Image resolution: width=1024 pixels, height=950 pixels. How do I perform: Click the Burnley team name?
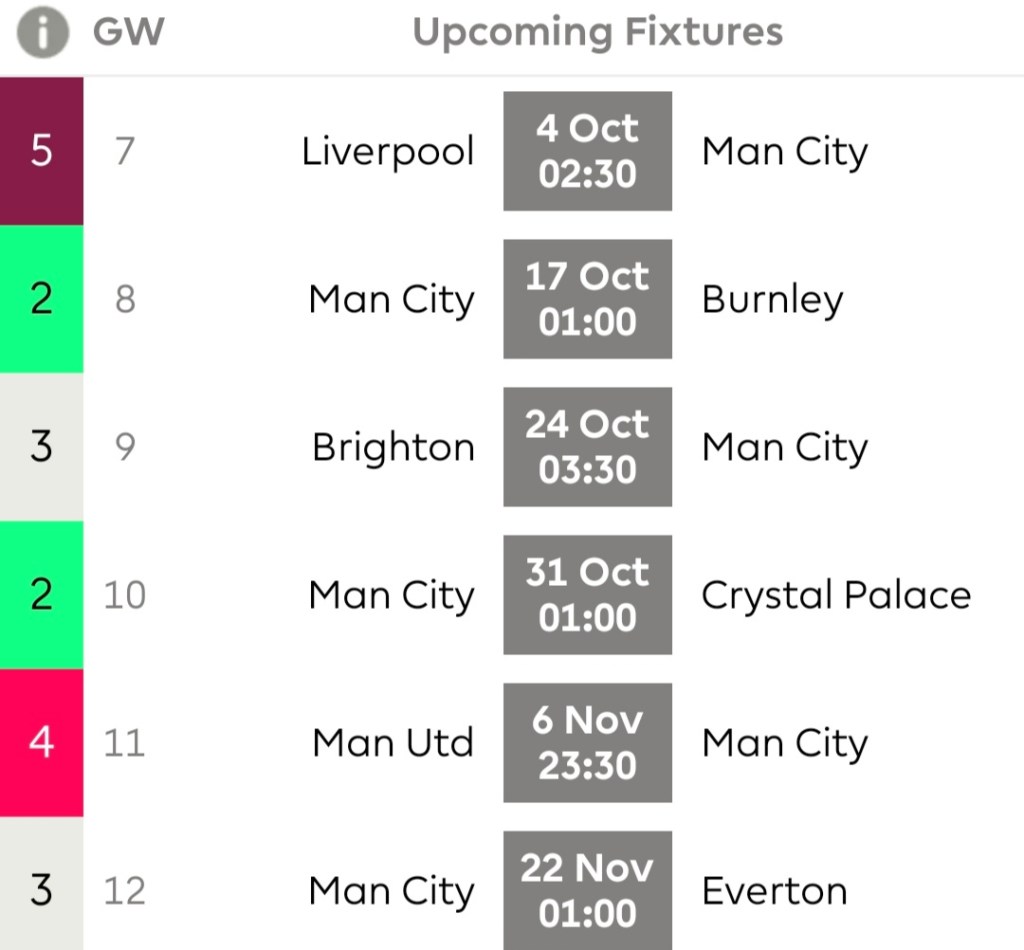772,300
